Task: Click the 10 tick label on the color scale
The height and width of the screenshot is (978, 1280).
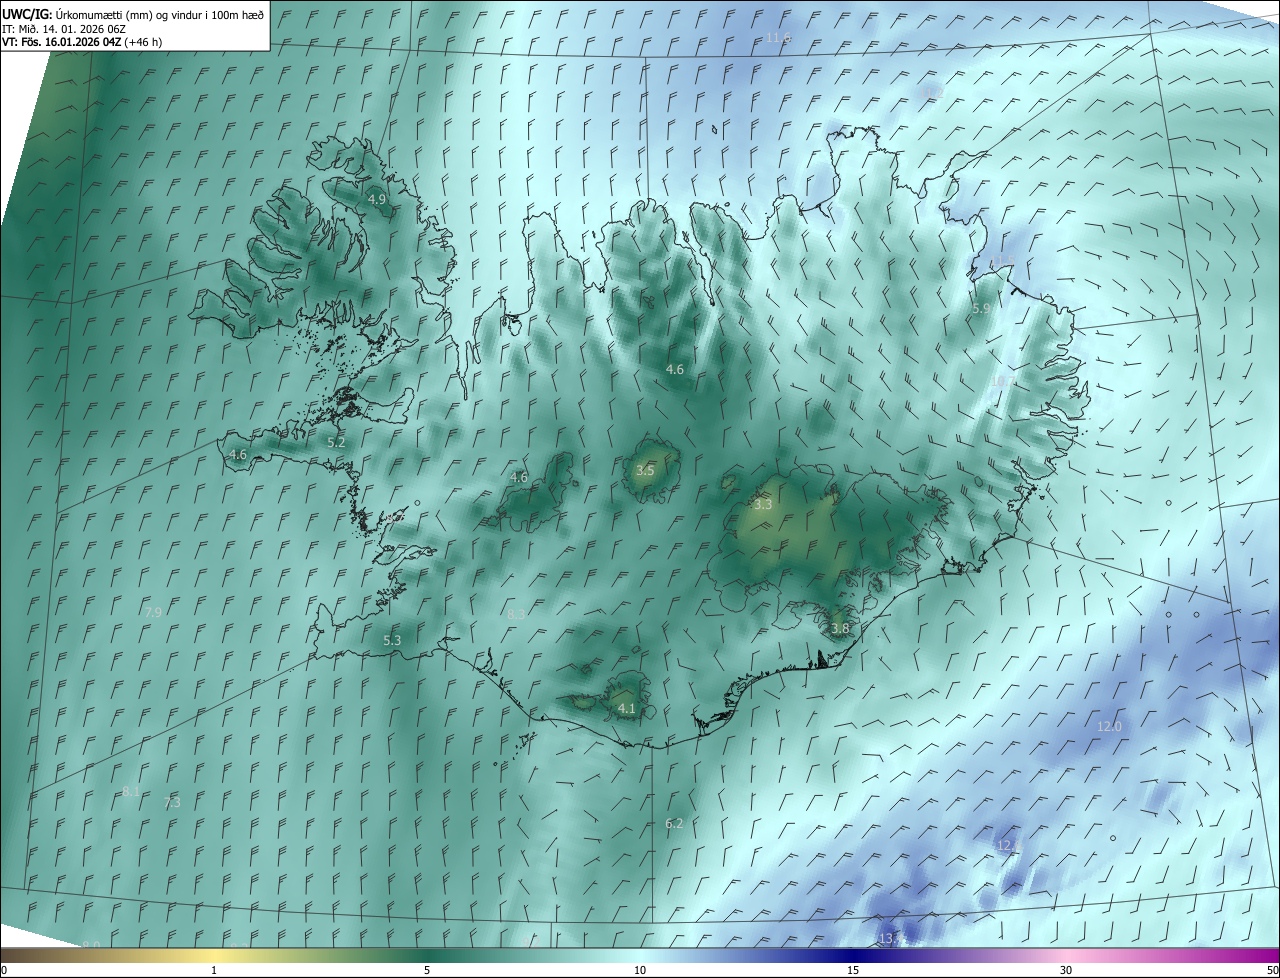Action: [x=640, y=971]
